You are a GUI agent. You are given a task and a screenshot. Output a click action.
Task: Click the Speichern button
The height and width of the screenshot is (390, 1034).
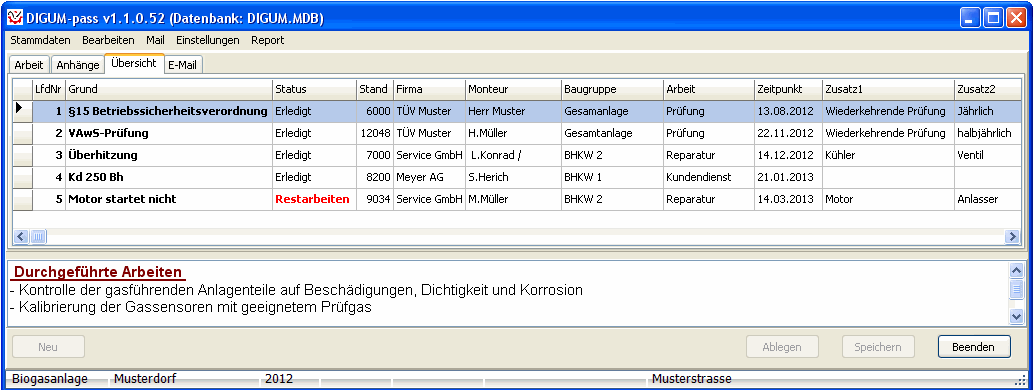tap(878, 346)
